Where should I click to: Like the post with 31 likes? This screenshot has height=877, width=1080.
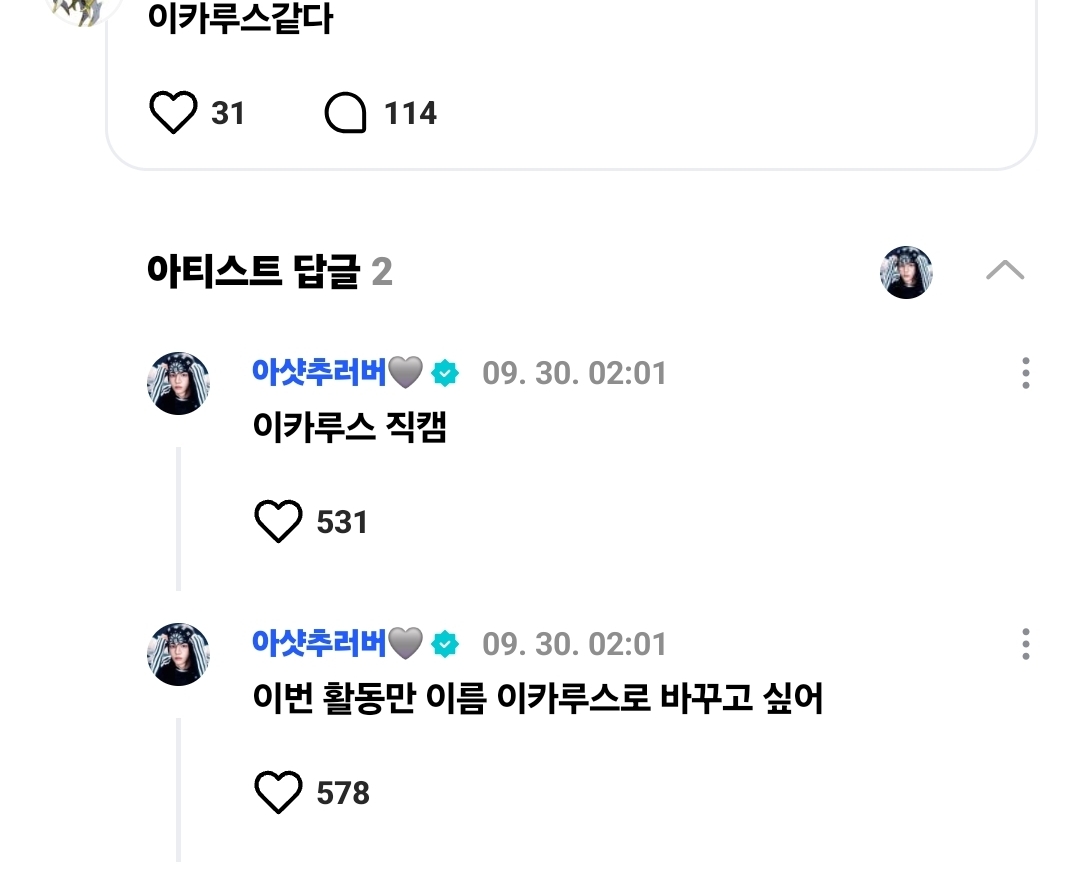[x=173, y=112]
